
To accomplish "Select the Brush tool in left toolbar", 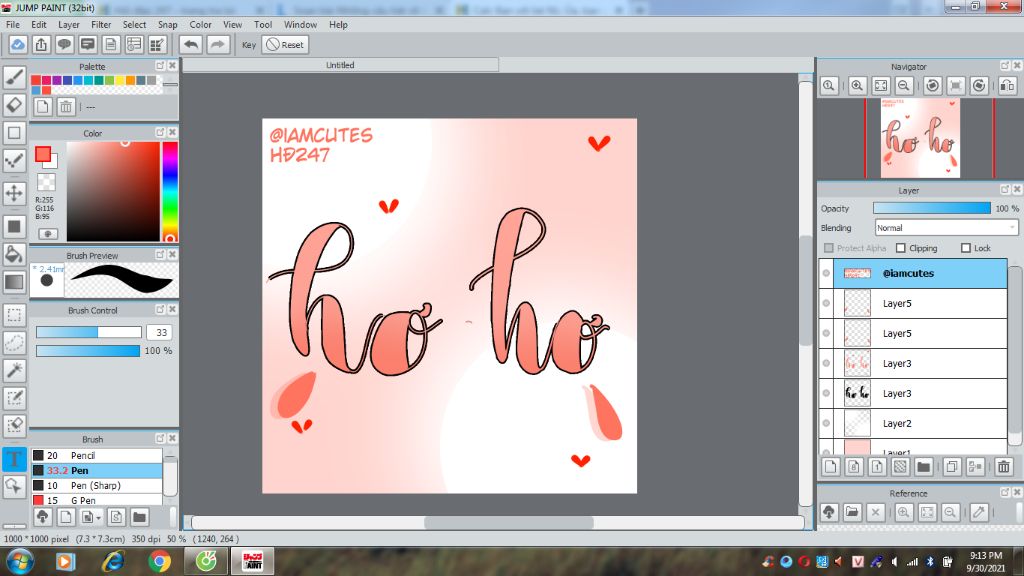I will pos(14,77).
